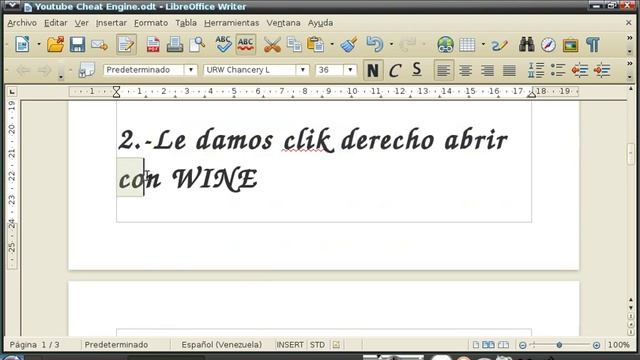The height and width of the screenshot is (360, 640).
Task: Click zoom out minus button
Action: pos(522,345)
